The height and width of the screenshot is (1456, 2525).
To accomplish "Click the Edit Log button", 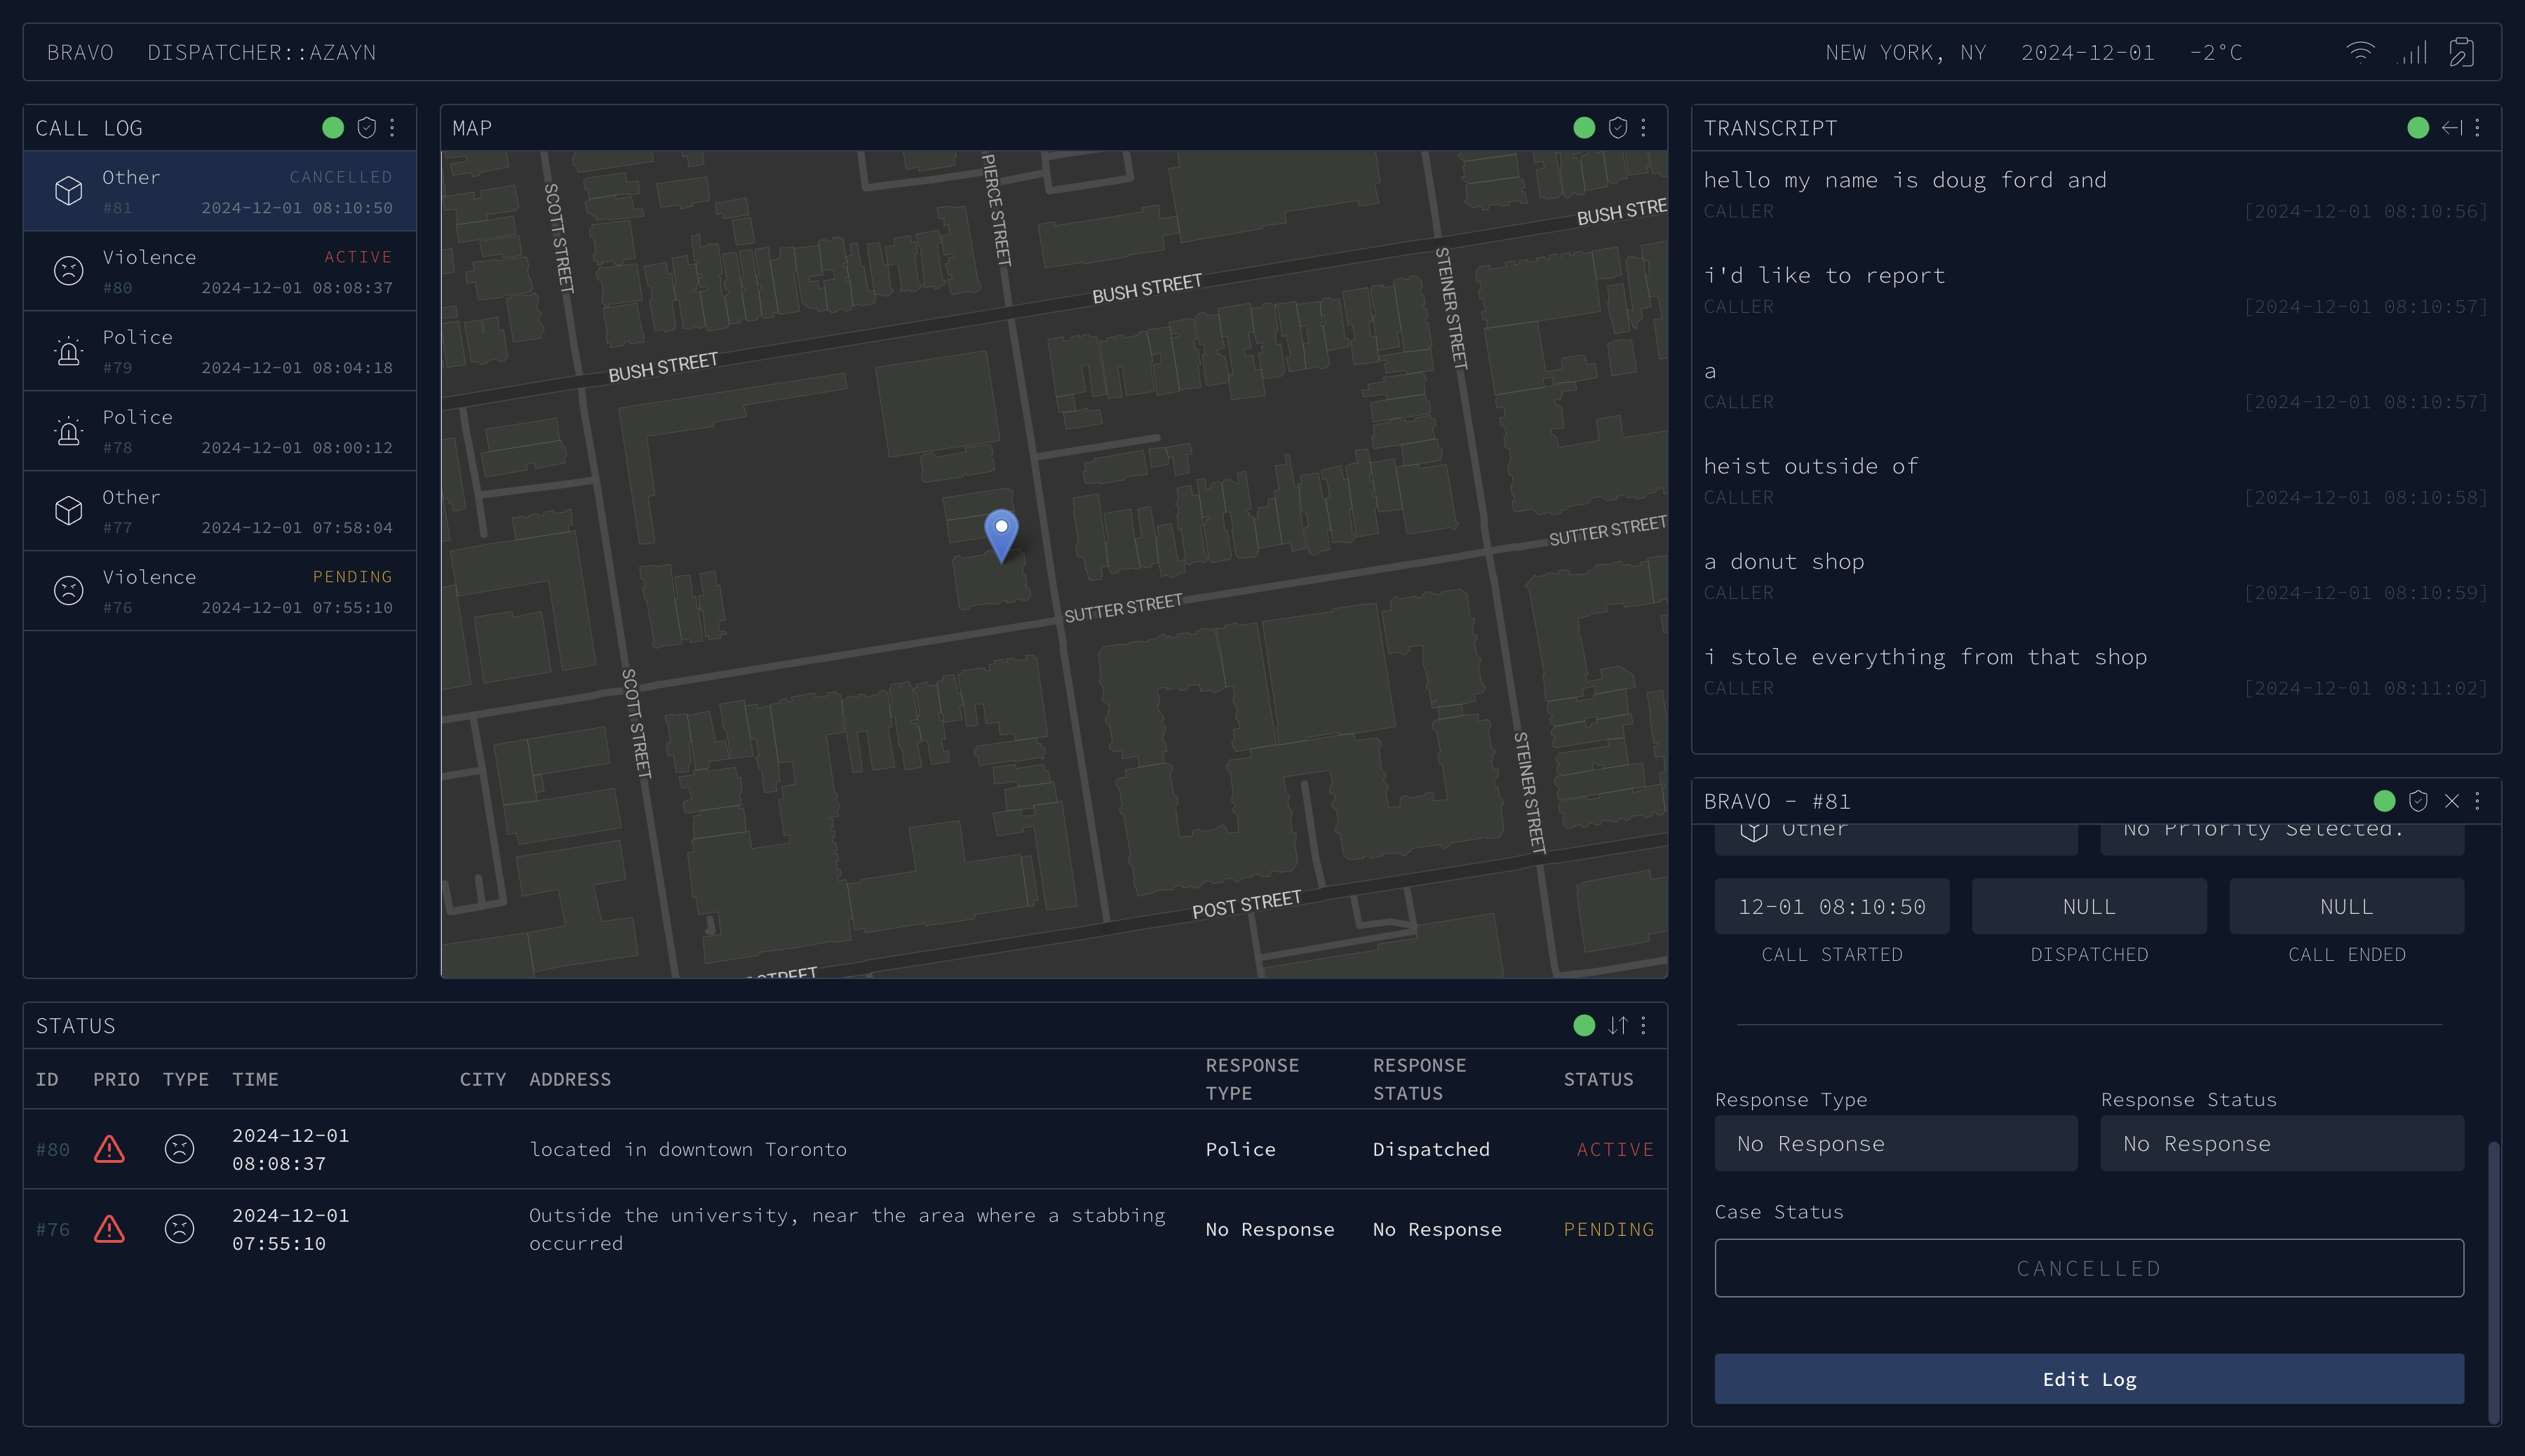I will coord(2089,1378).
